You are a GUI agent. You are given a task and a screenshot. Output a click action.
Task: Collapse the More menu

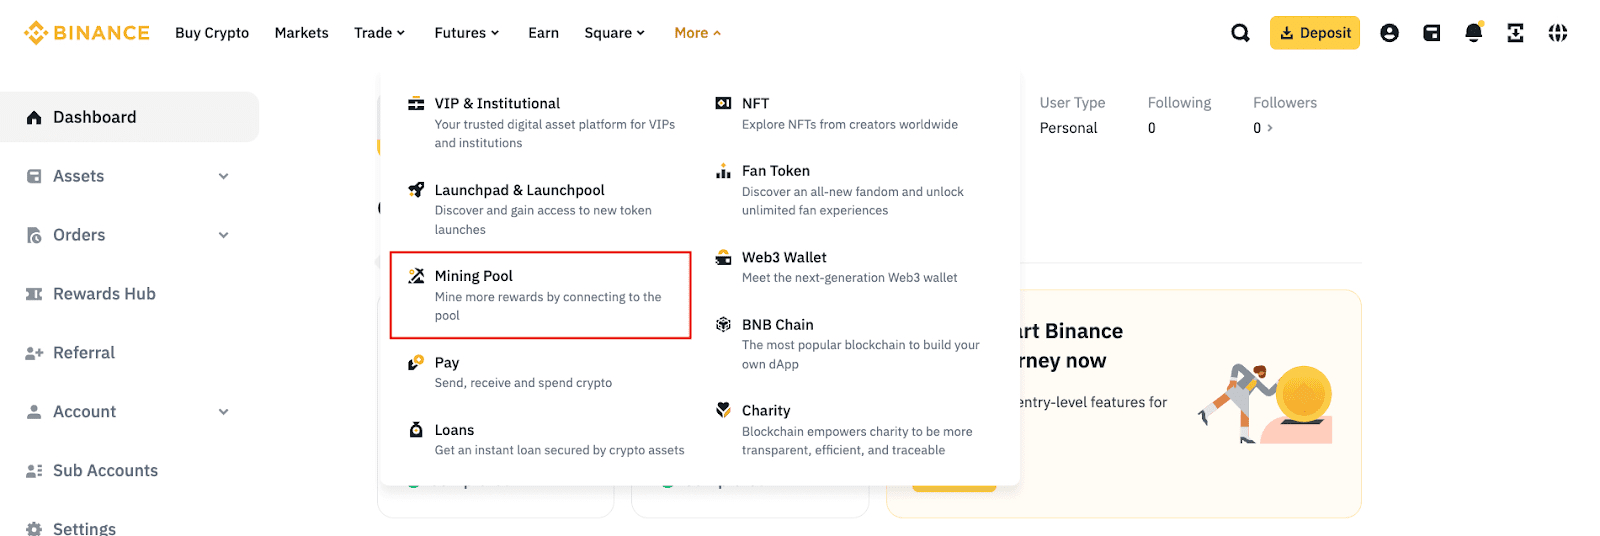697,33
